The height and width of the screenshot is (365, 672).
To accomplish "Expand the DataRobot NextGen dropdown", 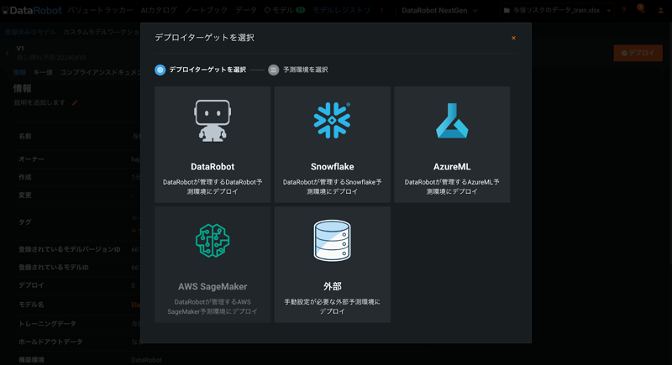I will 440,10.
